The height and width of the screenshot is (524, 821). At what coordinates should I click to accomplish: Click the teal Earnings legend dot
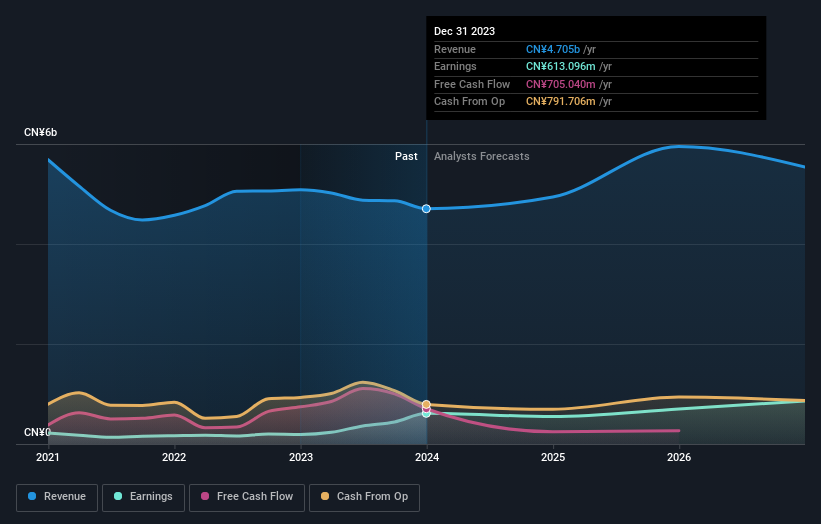[x=118, y=496]
